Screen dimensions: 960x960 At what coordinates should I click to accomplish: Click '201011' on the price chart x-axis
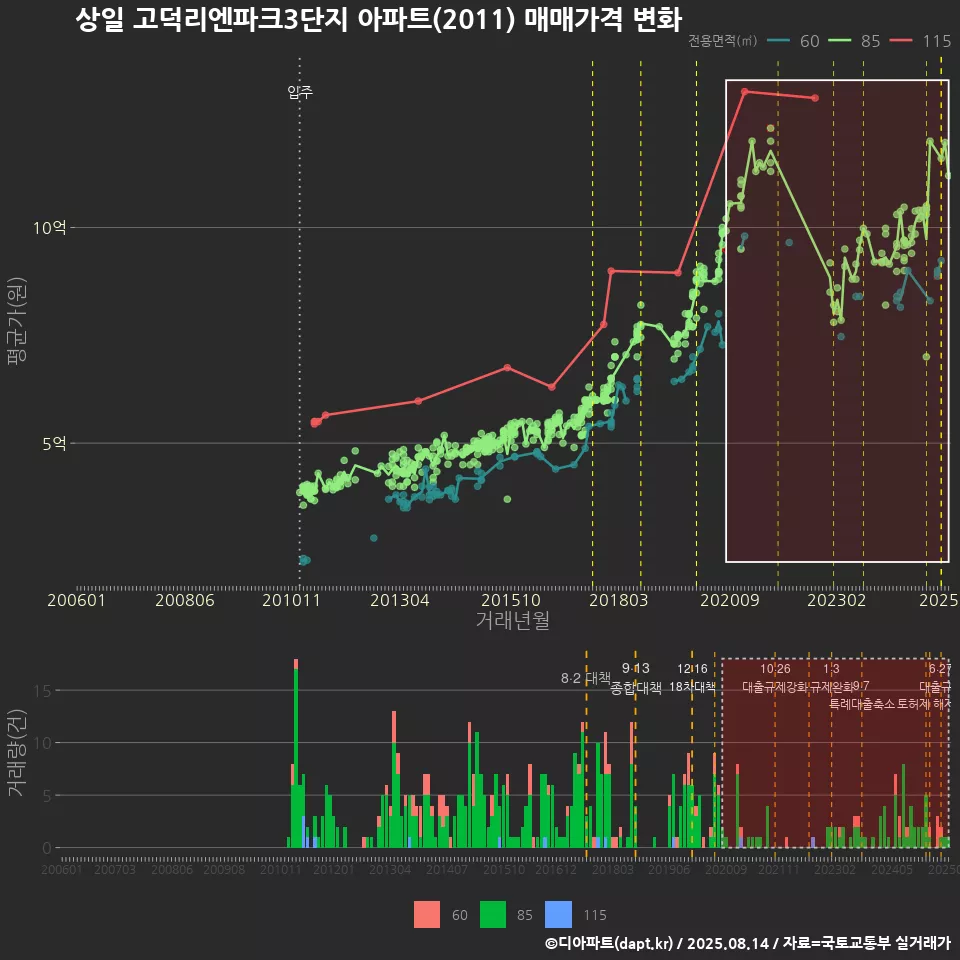coord(291,600)
